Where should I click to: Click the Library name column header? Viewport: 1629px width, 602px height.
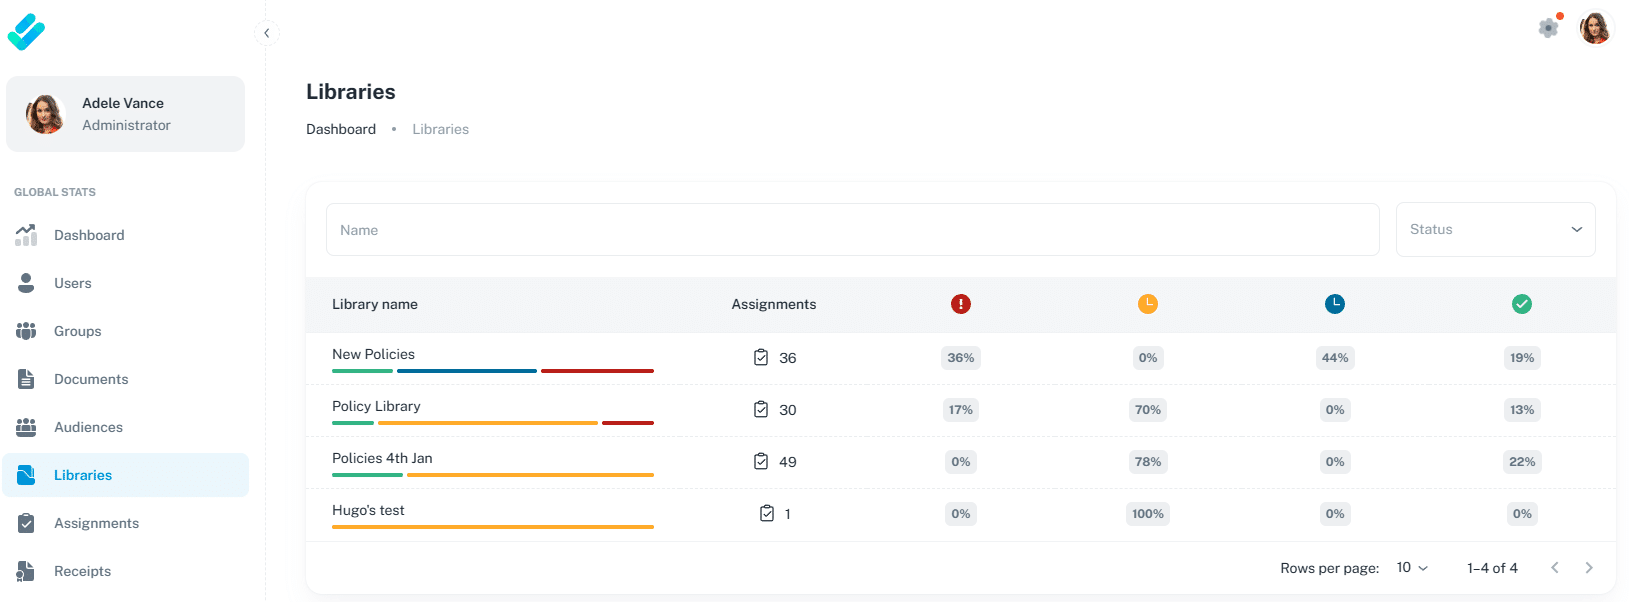point(375,304)
